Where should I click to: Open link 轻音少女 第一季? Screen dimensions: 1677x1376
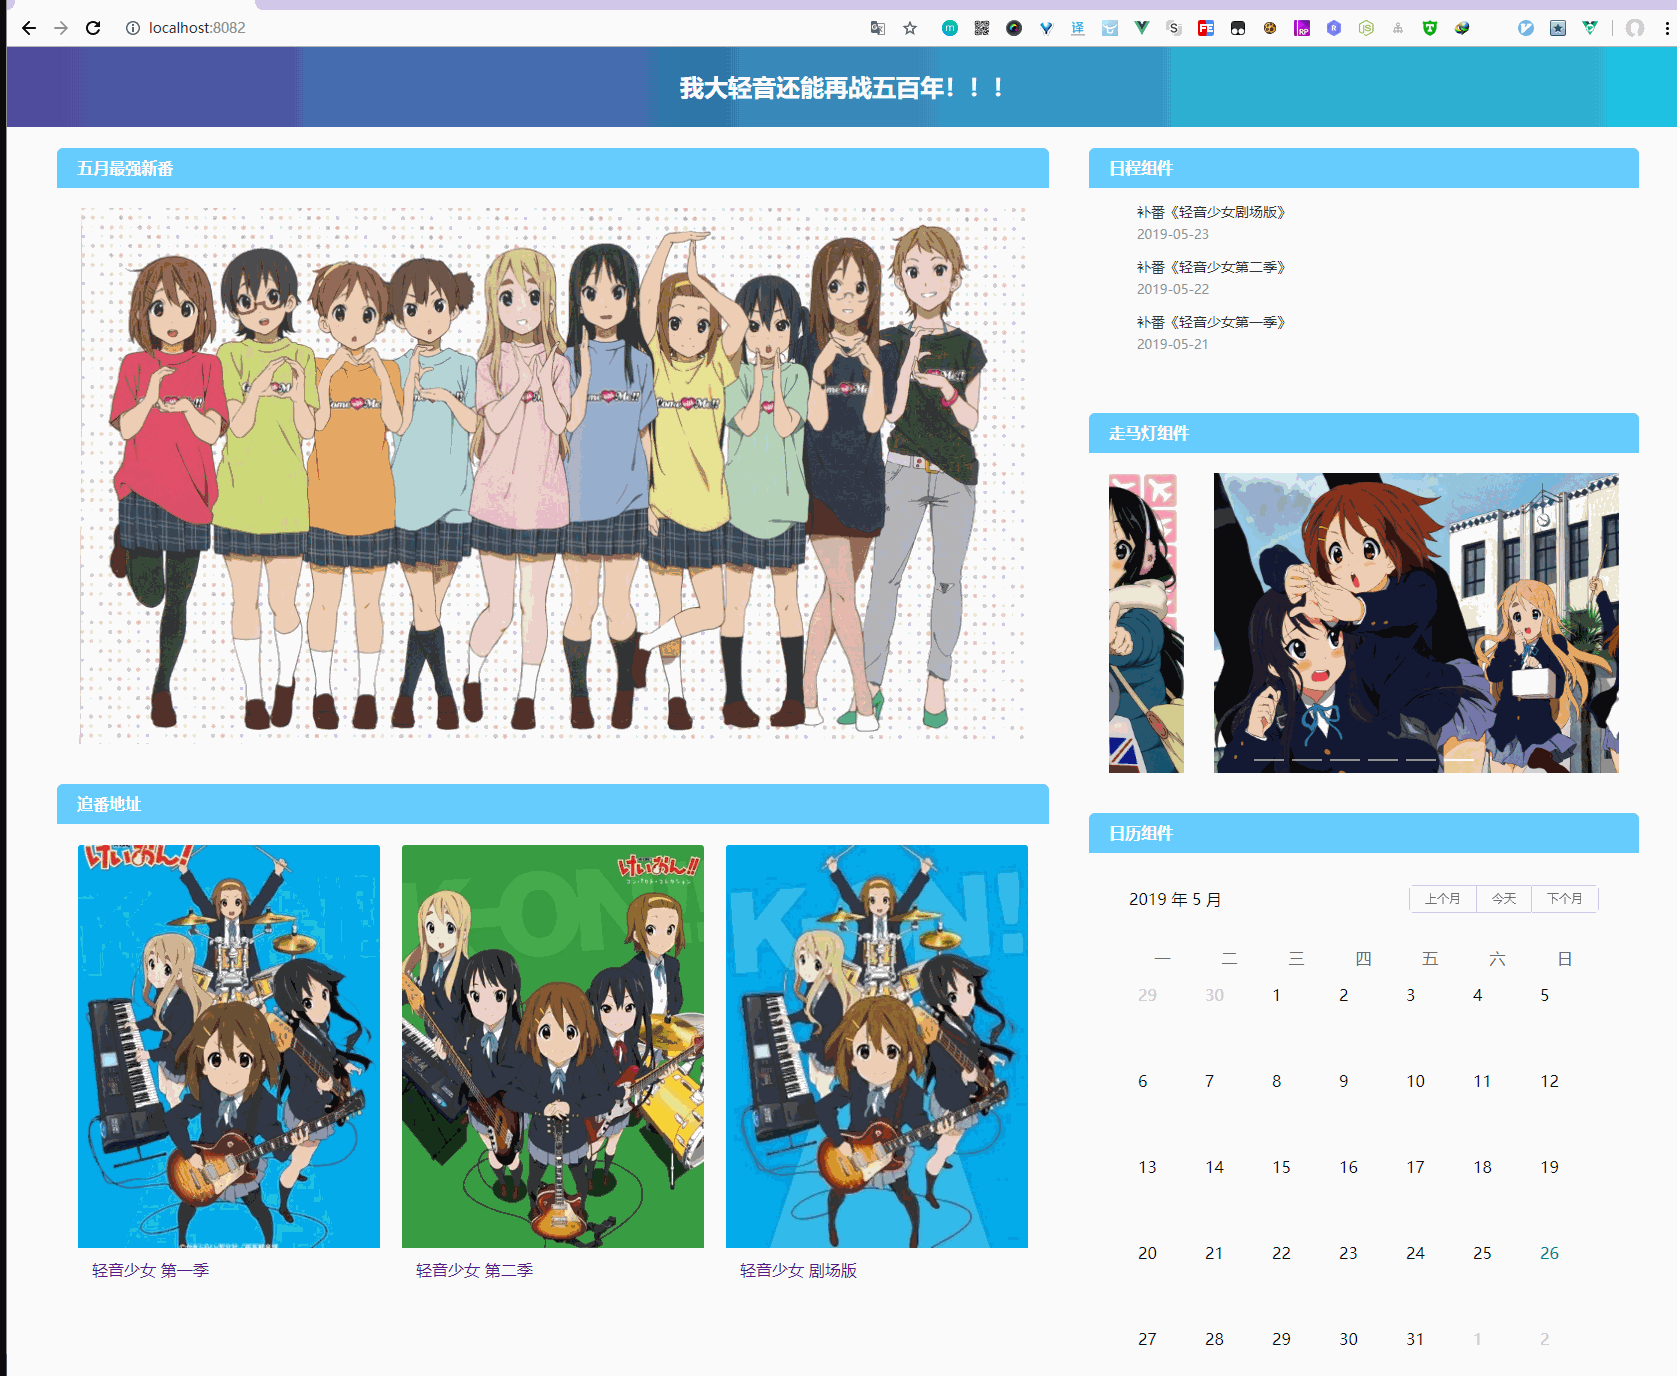click(150, 1270)
